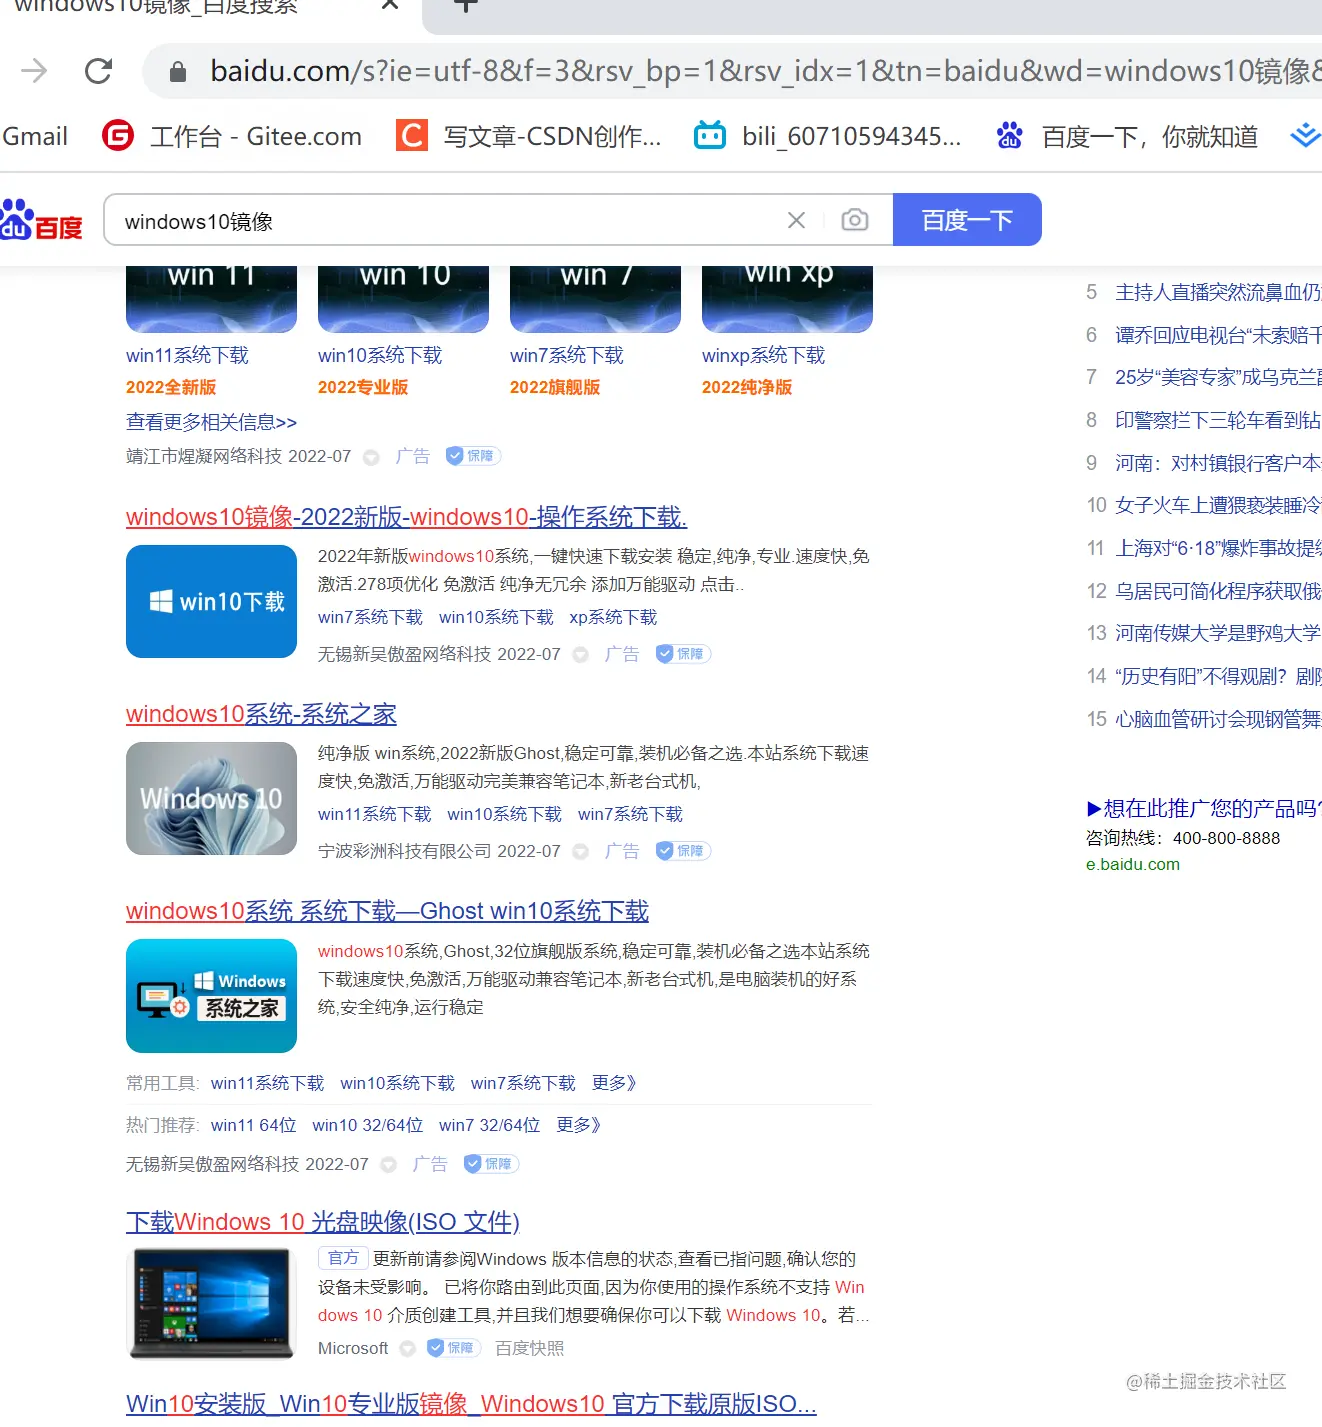This screenshot has height=1427, width=1322.
Task: Open the win 11 thumbnail image
Action: pos(211,299)
